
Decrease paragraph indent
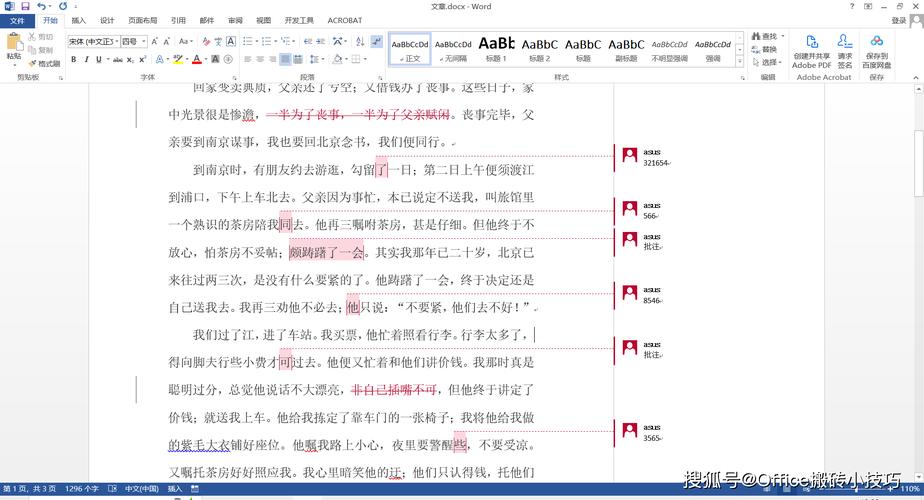click(x=308, y=41)
